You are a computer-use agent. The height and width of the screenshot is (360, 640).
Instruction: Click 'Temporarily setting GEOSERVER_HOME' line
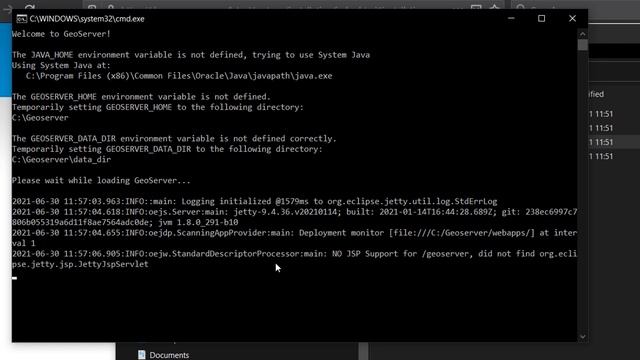tap(158, 107)
